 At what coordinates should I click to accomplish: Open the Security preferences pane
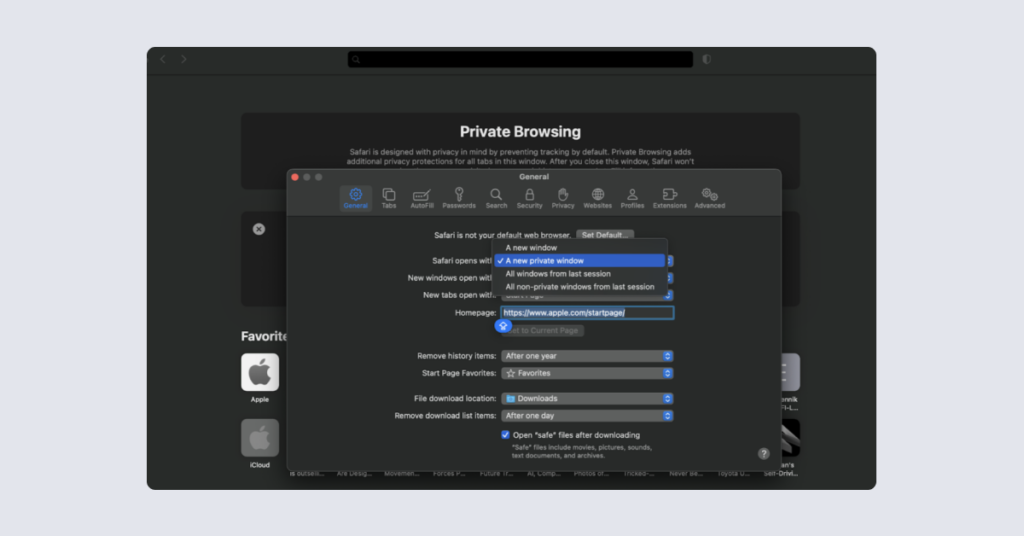pyautogui.click(x=530, y=198)
